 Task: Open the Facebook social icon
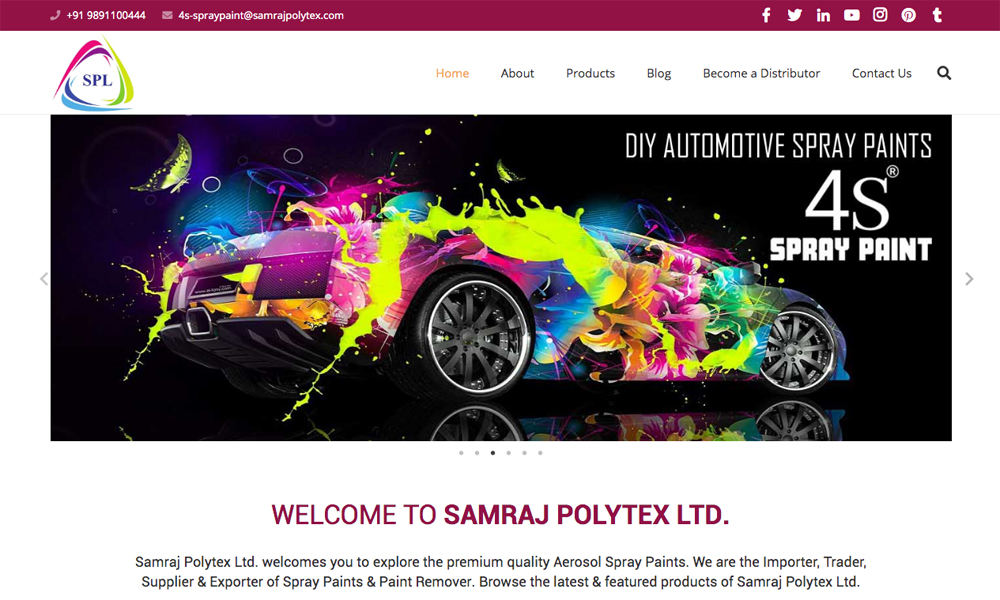(766, 15)
